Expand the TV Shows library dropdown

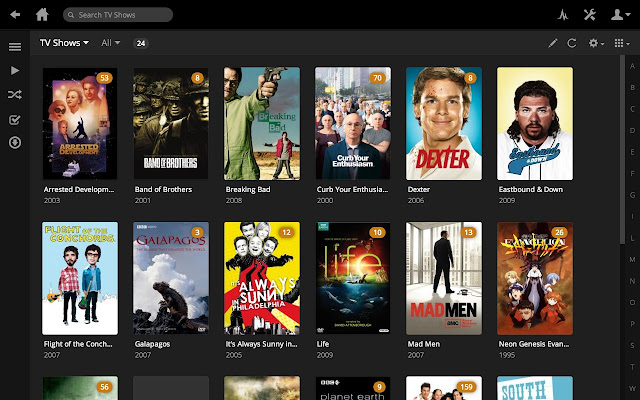coord(64,43)
